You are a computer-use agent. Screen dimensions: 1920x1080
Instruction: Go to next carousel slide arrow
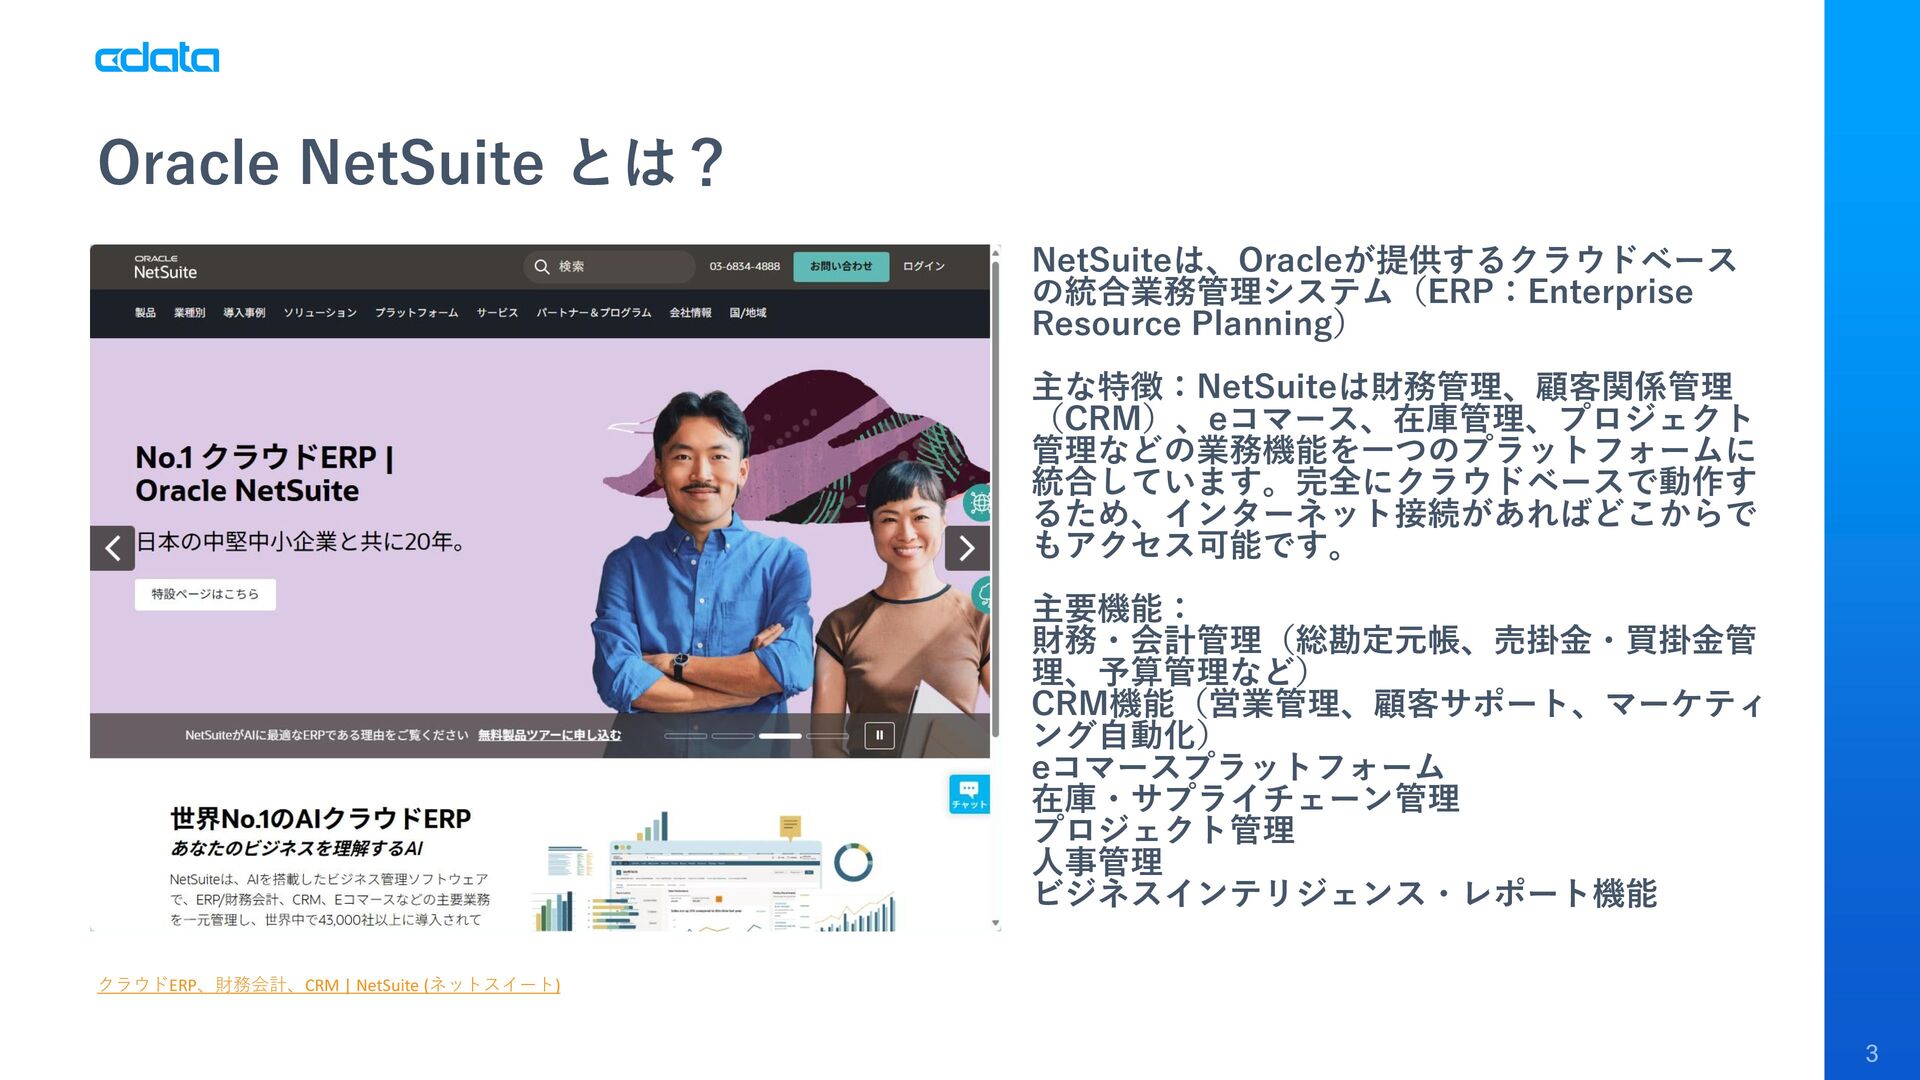pyautogui.click(x=966, y=548)
